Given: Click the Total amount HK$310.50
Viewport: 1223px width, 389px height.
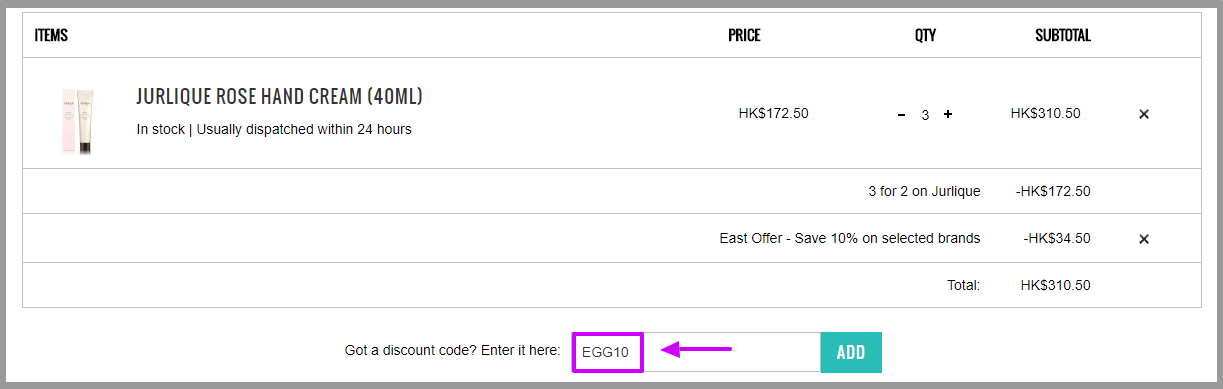Looking at the screenshot, I should pyautogui.click(x=1055, y=285).
